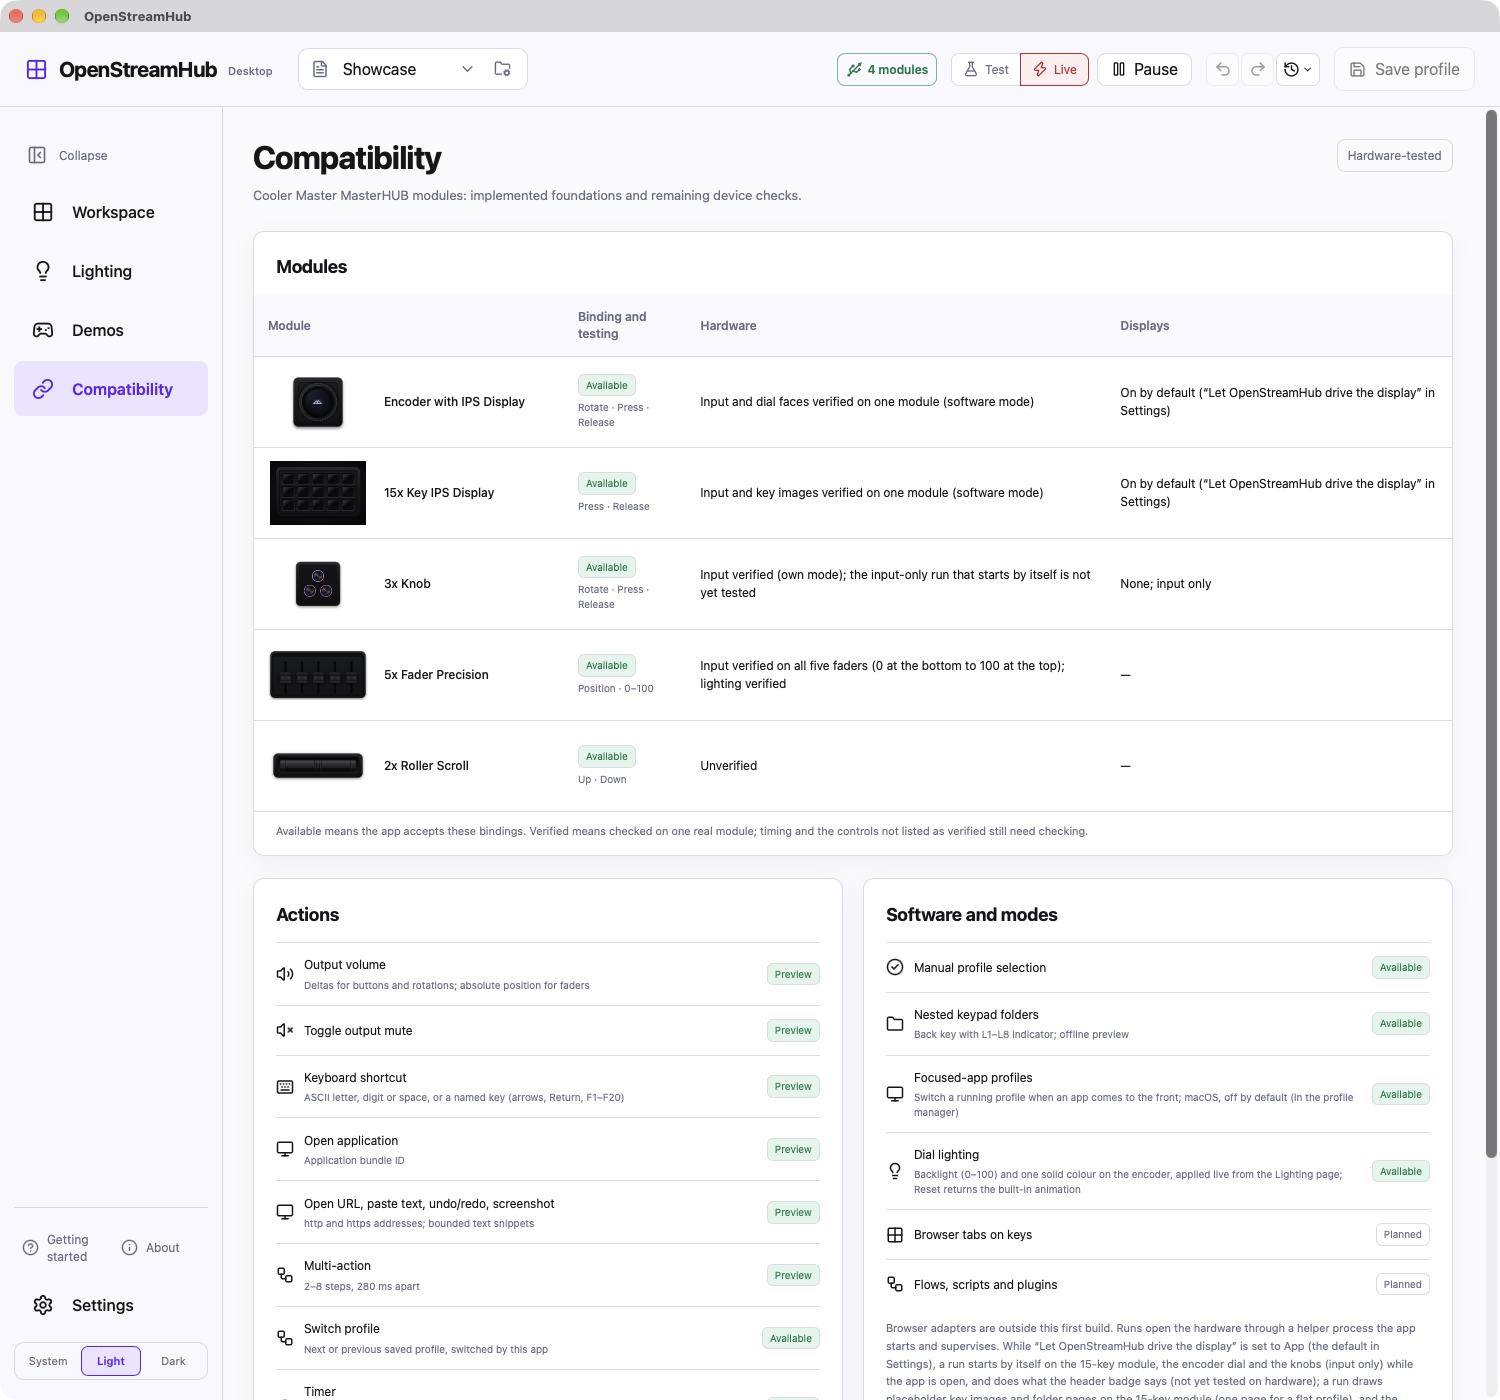Go to the Workspace page
The width and height of the screenshot is (1500, 1400).
pos(111,212)
